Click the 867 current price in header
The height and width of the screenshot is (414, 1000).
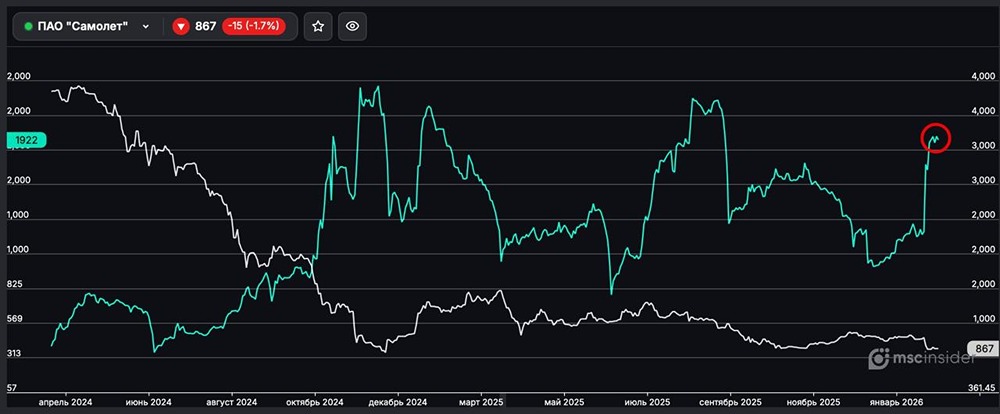coord(205,27)
